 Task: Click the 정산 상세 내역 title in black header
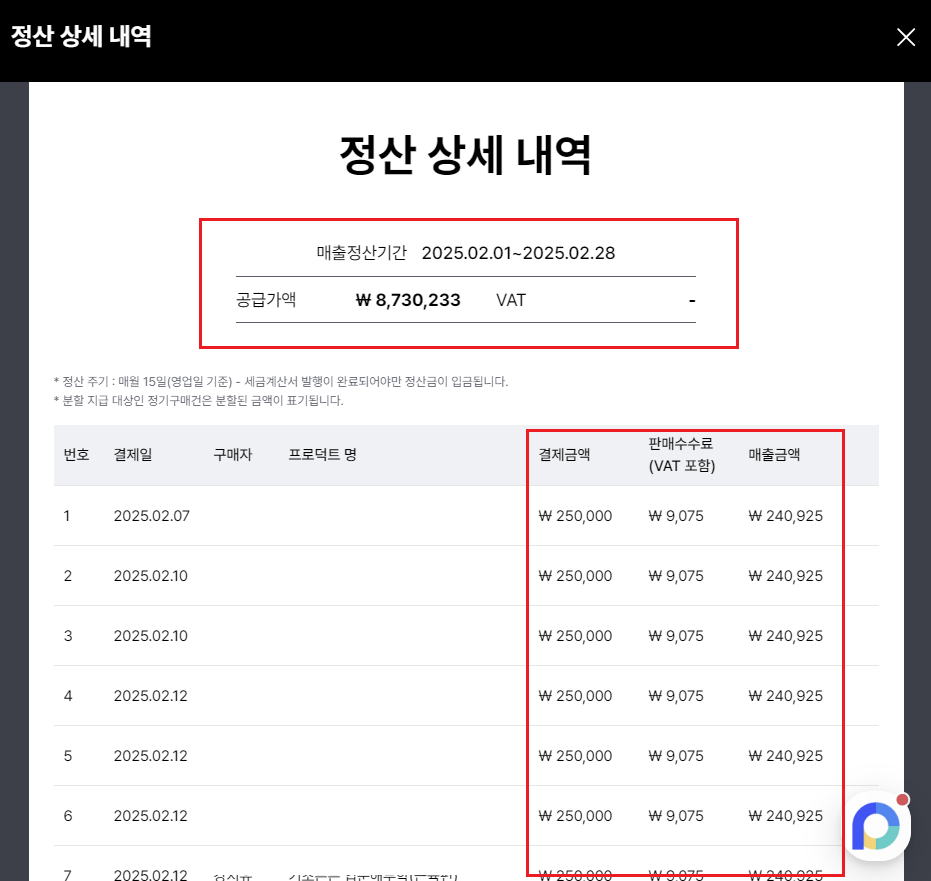(81, 36)
